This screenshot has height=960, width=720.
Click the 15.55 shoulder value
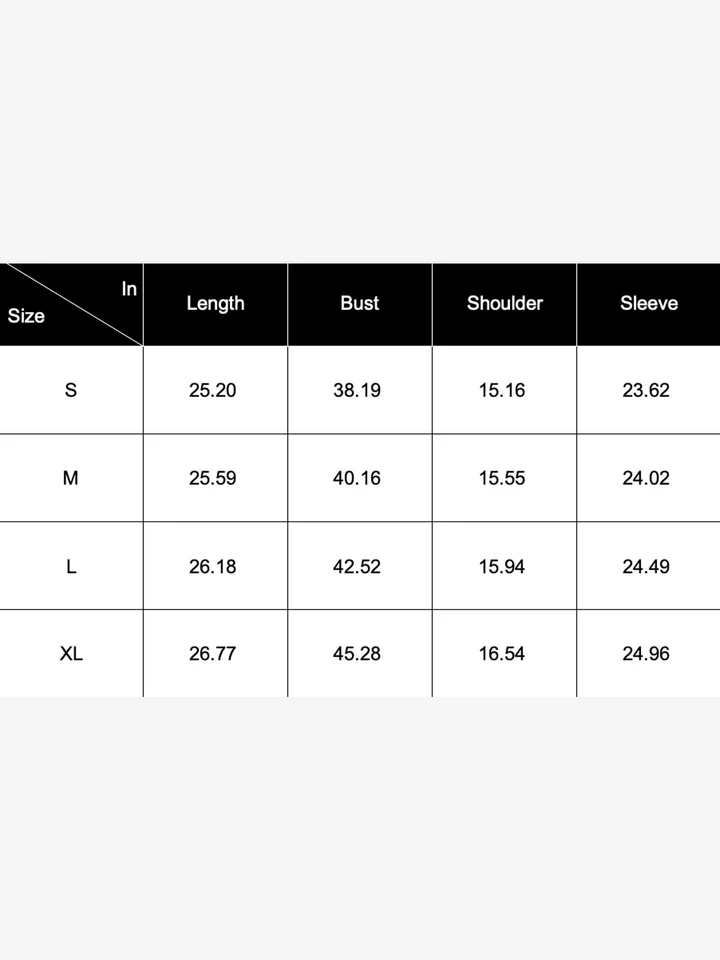coord(502,478)
